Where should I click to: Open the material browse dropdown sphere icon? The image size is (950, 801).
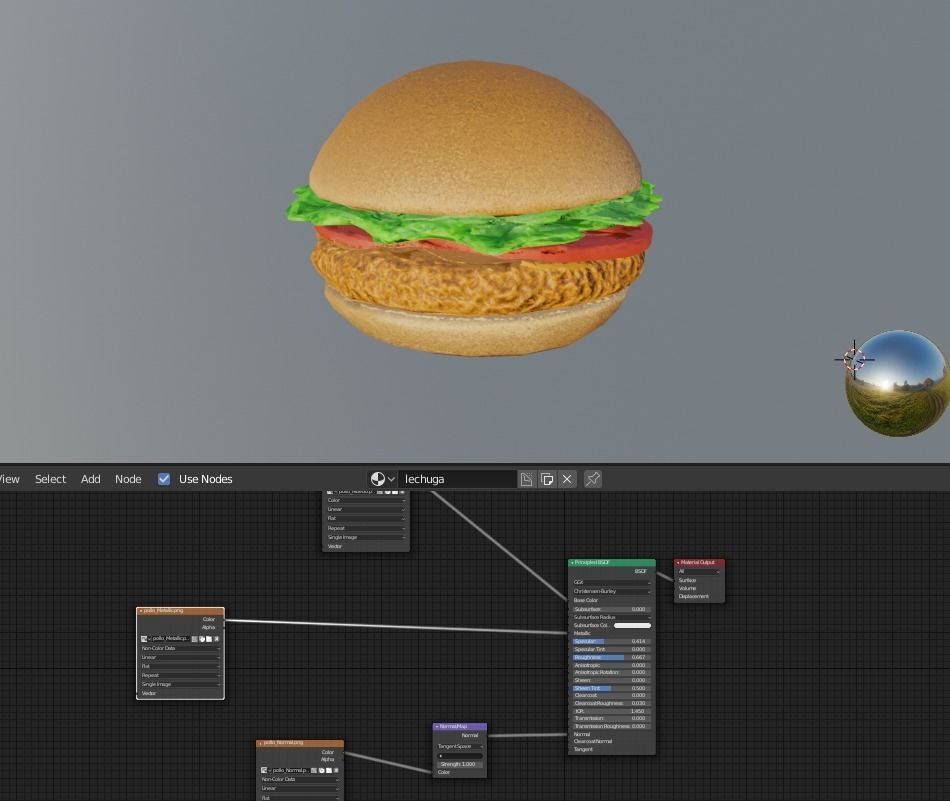click(x=382, y=479)
